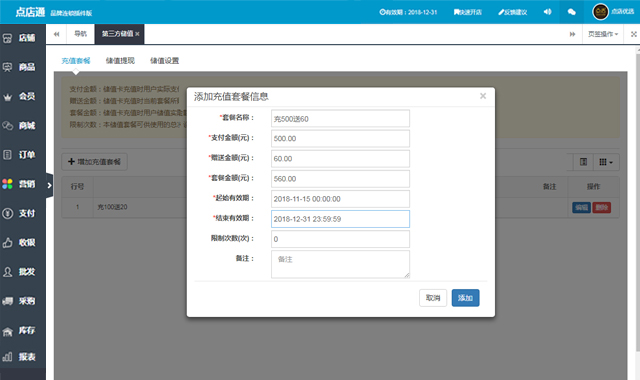
Task: Click the 充100送20 table cell
Action: pyautogui.click(x=112, y=207)
